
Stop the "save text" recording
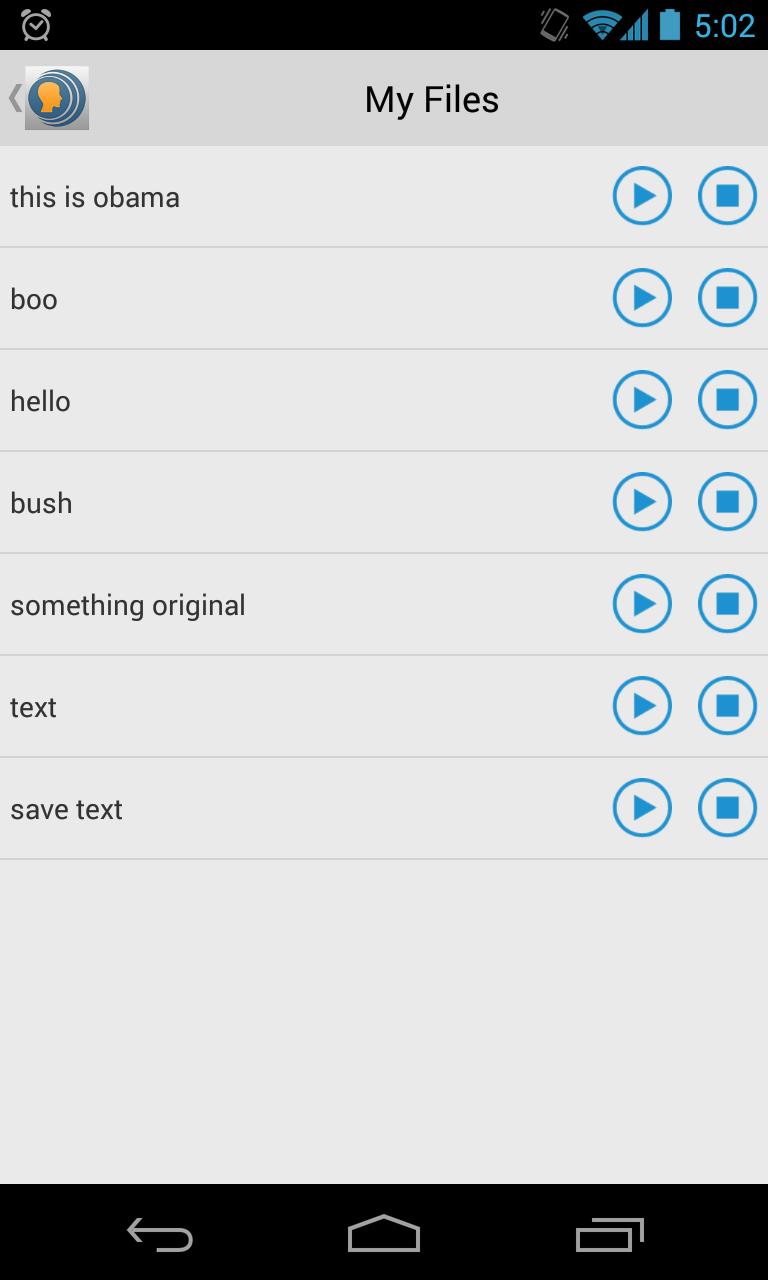pos(727,807)
